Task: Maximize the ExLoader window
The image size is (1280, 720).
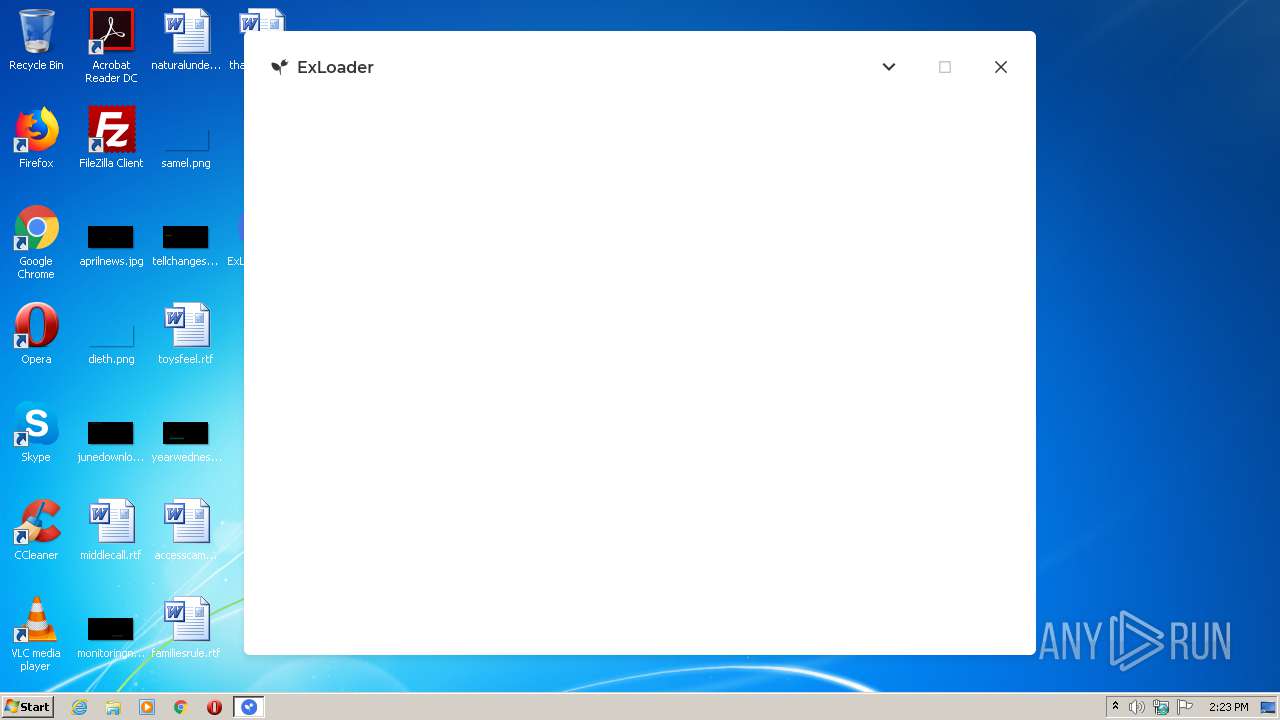Action: pyautogui.click(x=945, y=67)
